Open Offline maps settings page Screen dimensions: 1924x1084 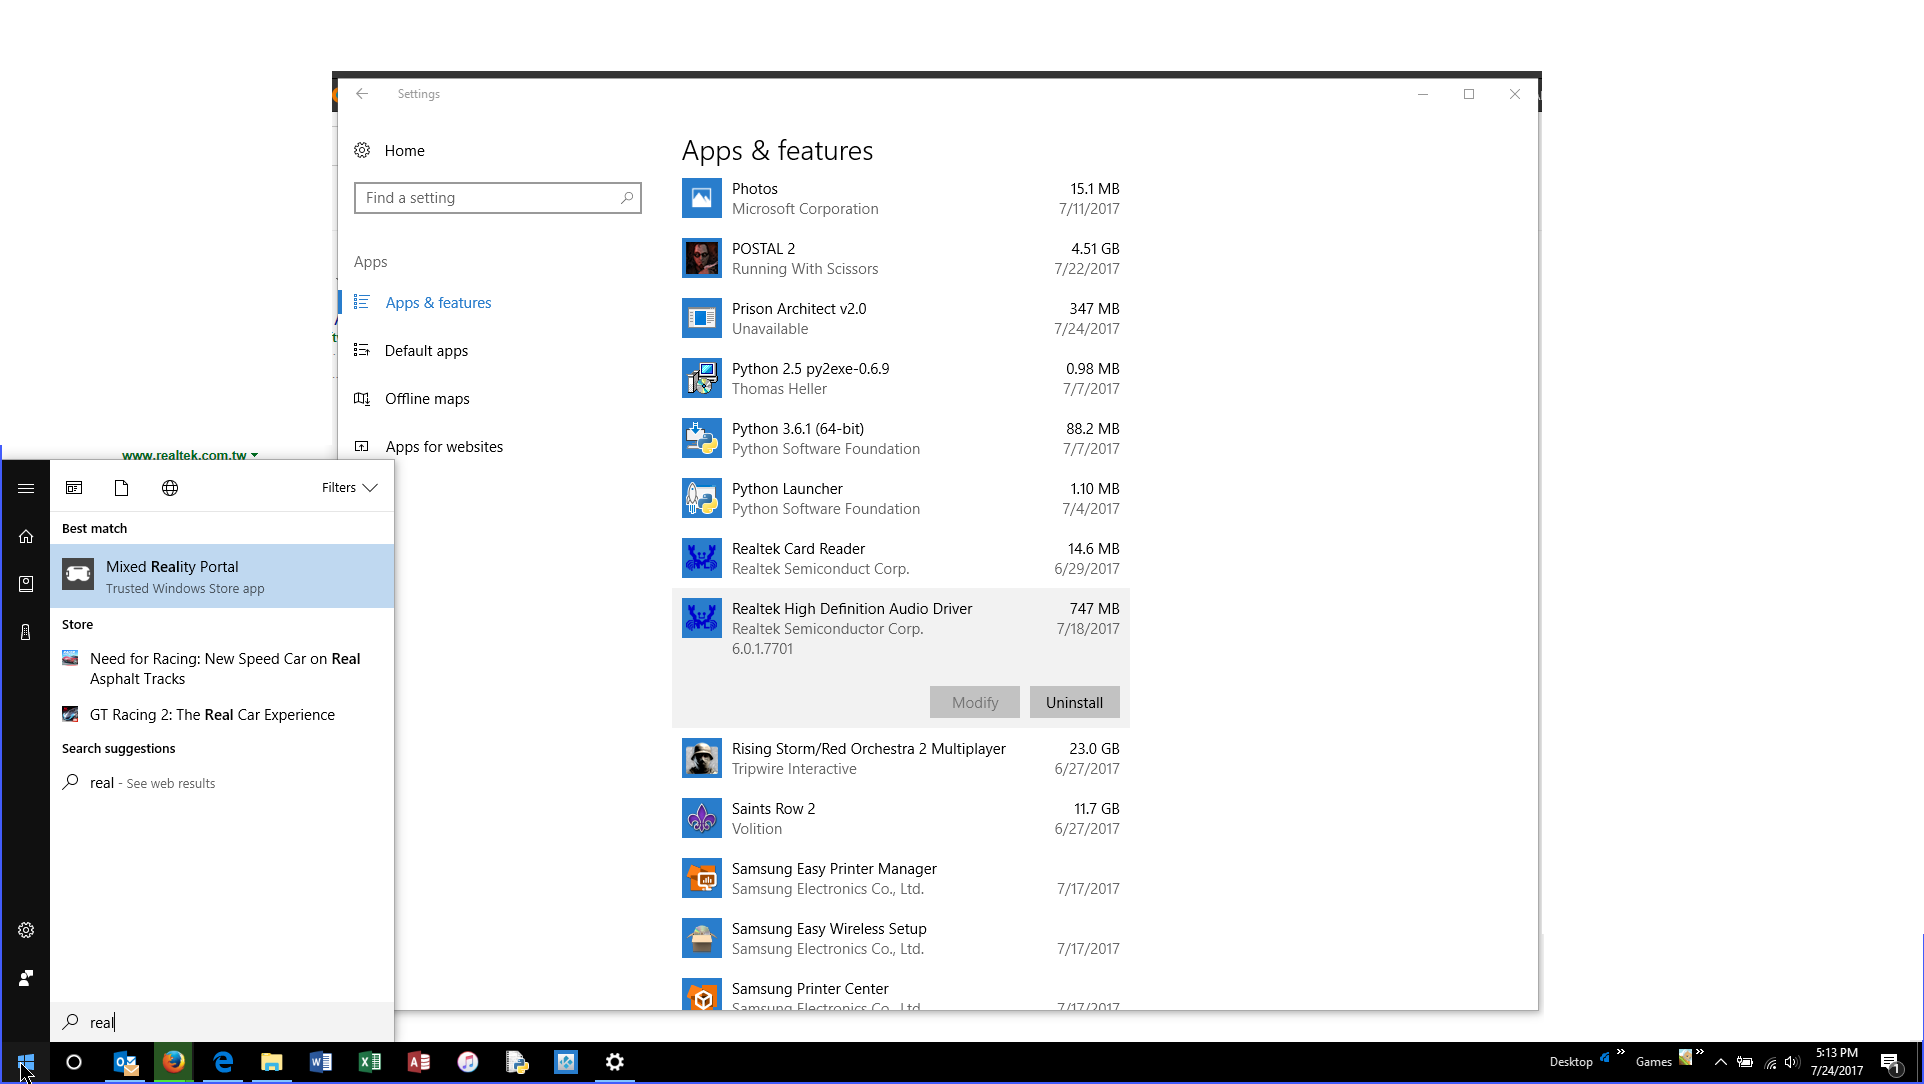[x=427, y=398]
